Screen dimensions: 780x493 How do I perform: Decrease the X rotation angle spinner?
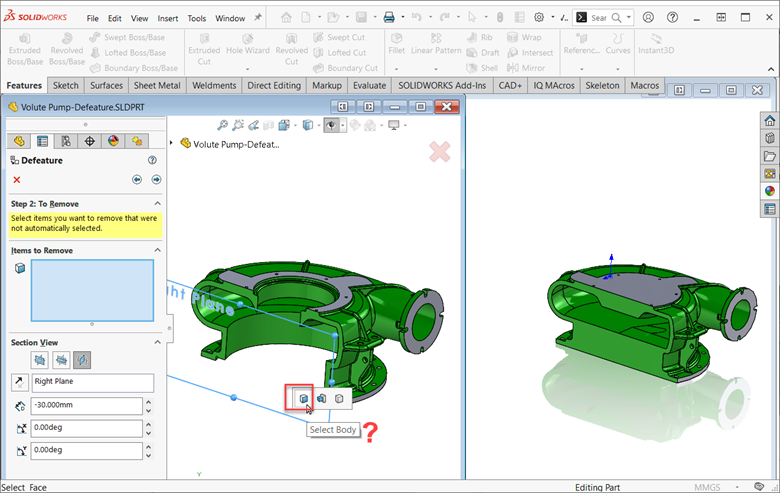148,433
